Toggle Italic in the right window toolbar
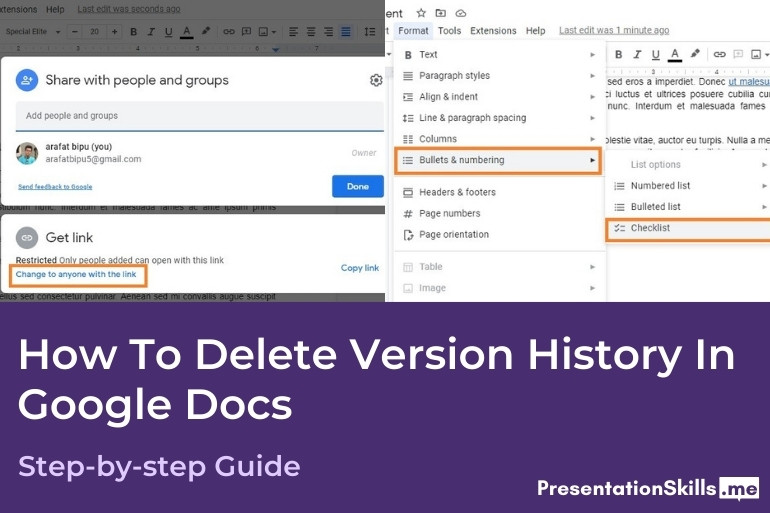770x513 pixels. pyautogui.click(x=637, y=54)
